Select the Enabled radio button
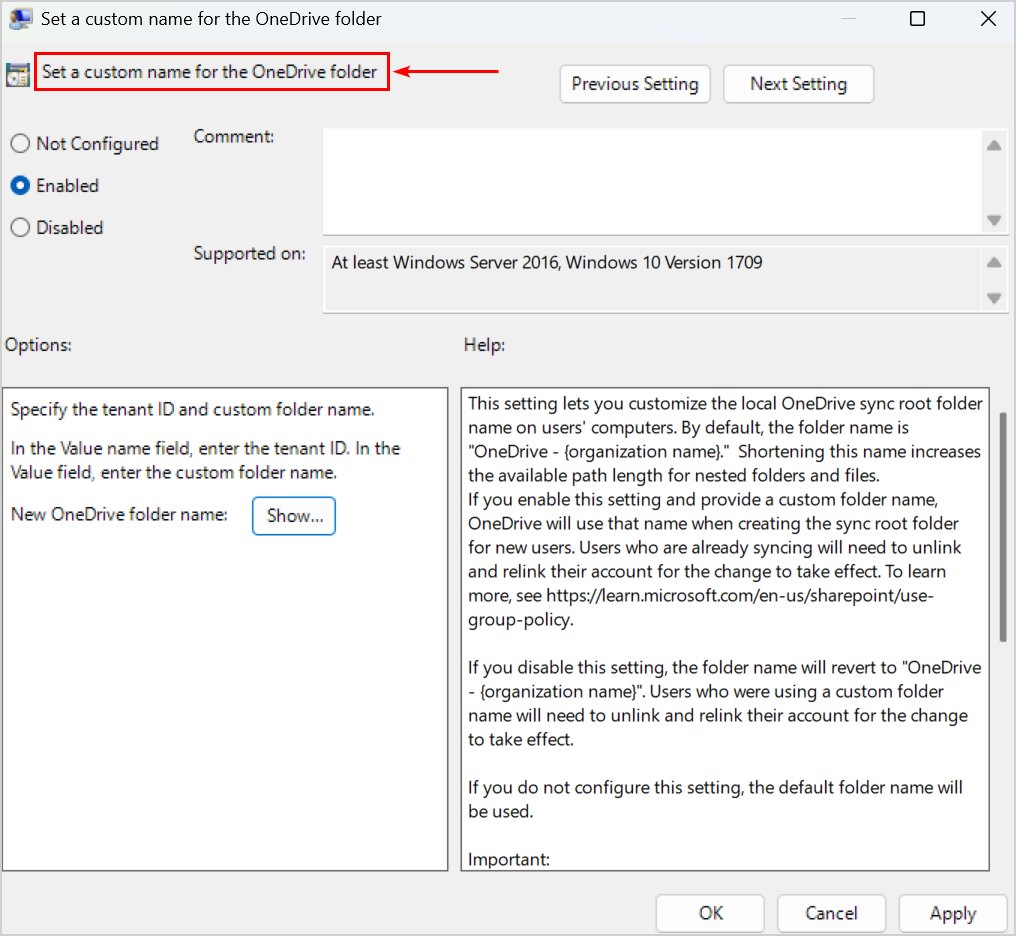 pyautogui.click(x=20, y=185)
